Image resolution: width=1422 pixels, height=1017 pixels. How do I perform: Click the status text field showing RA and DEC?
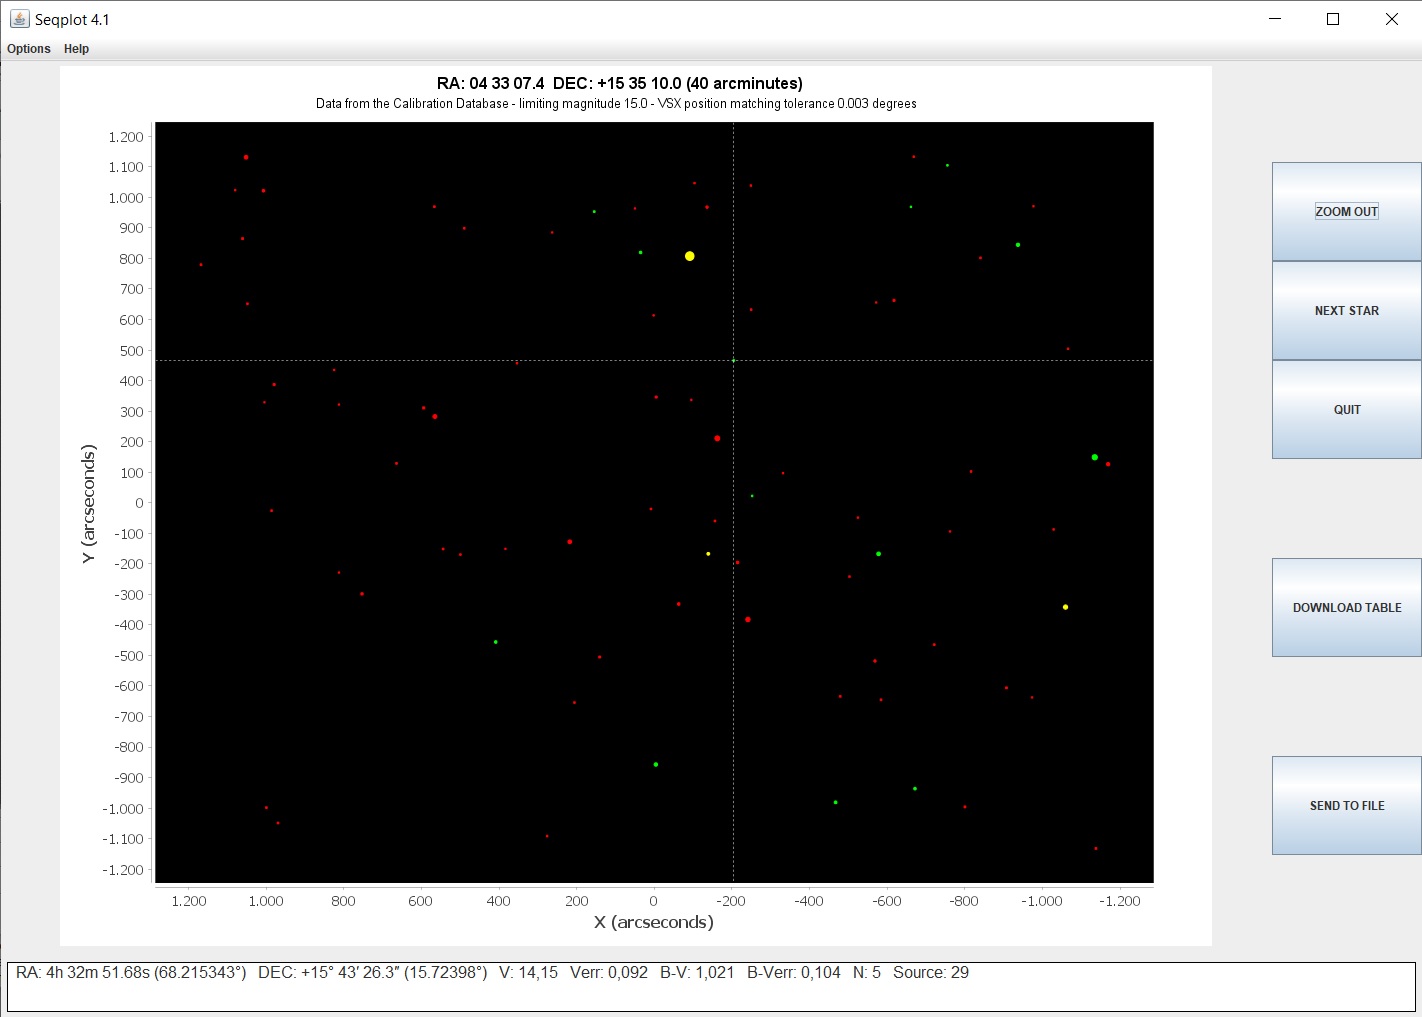[711, 987]
